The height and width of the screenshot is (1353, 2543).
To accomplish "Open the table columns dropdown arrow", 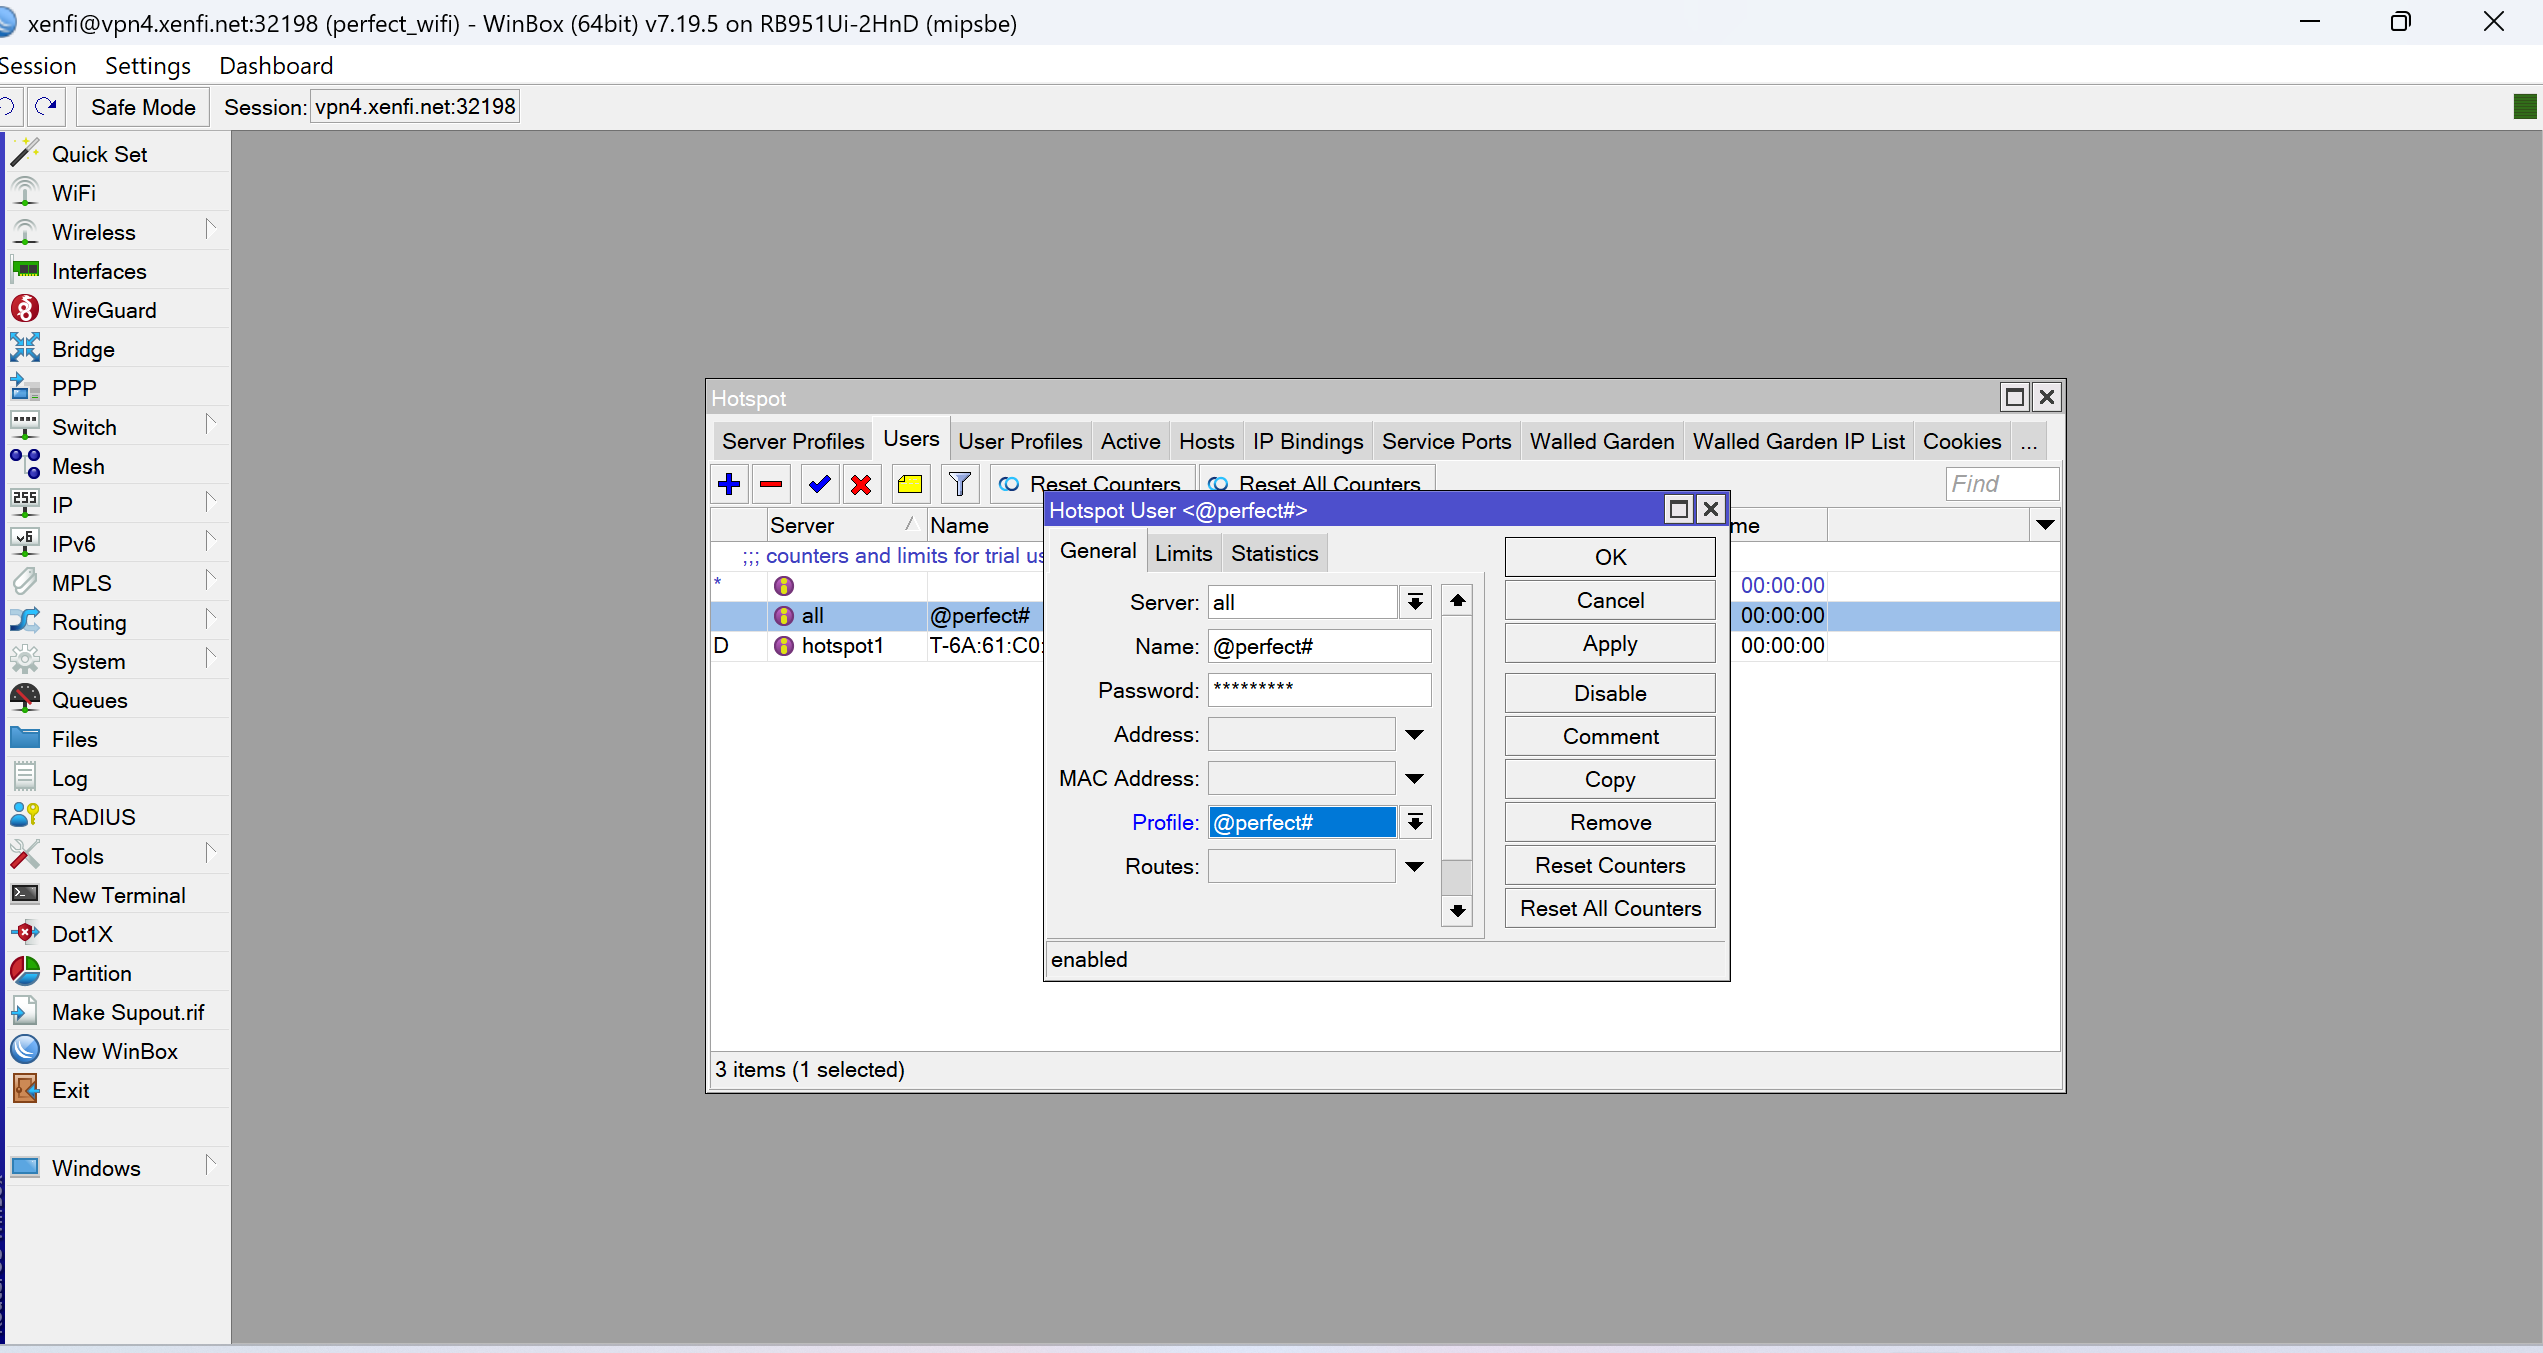I will click(2045, 525).
